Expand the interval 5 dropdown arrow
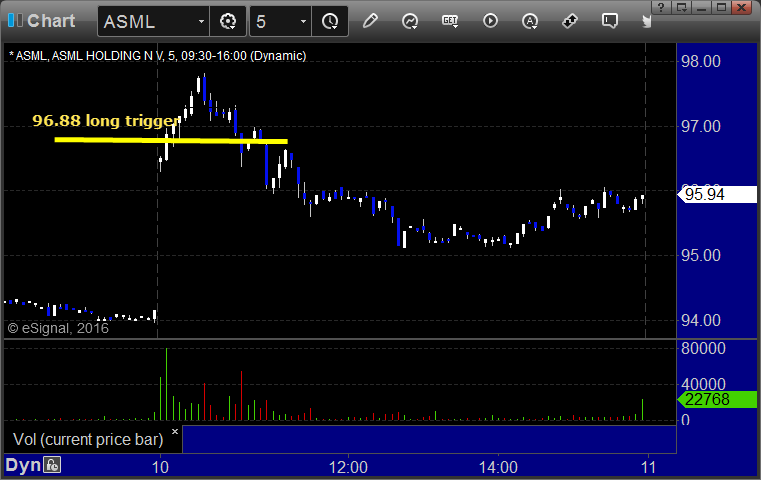 point(303,22)
